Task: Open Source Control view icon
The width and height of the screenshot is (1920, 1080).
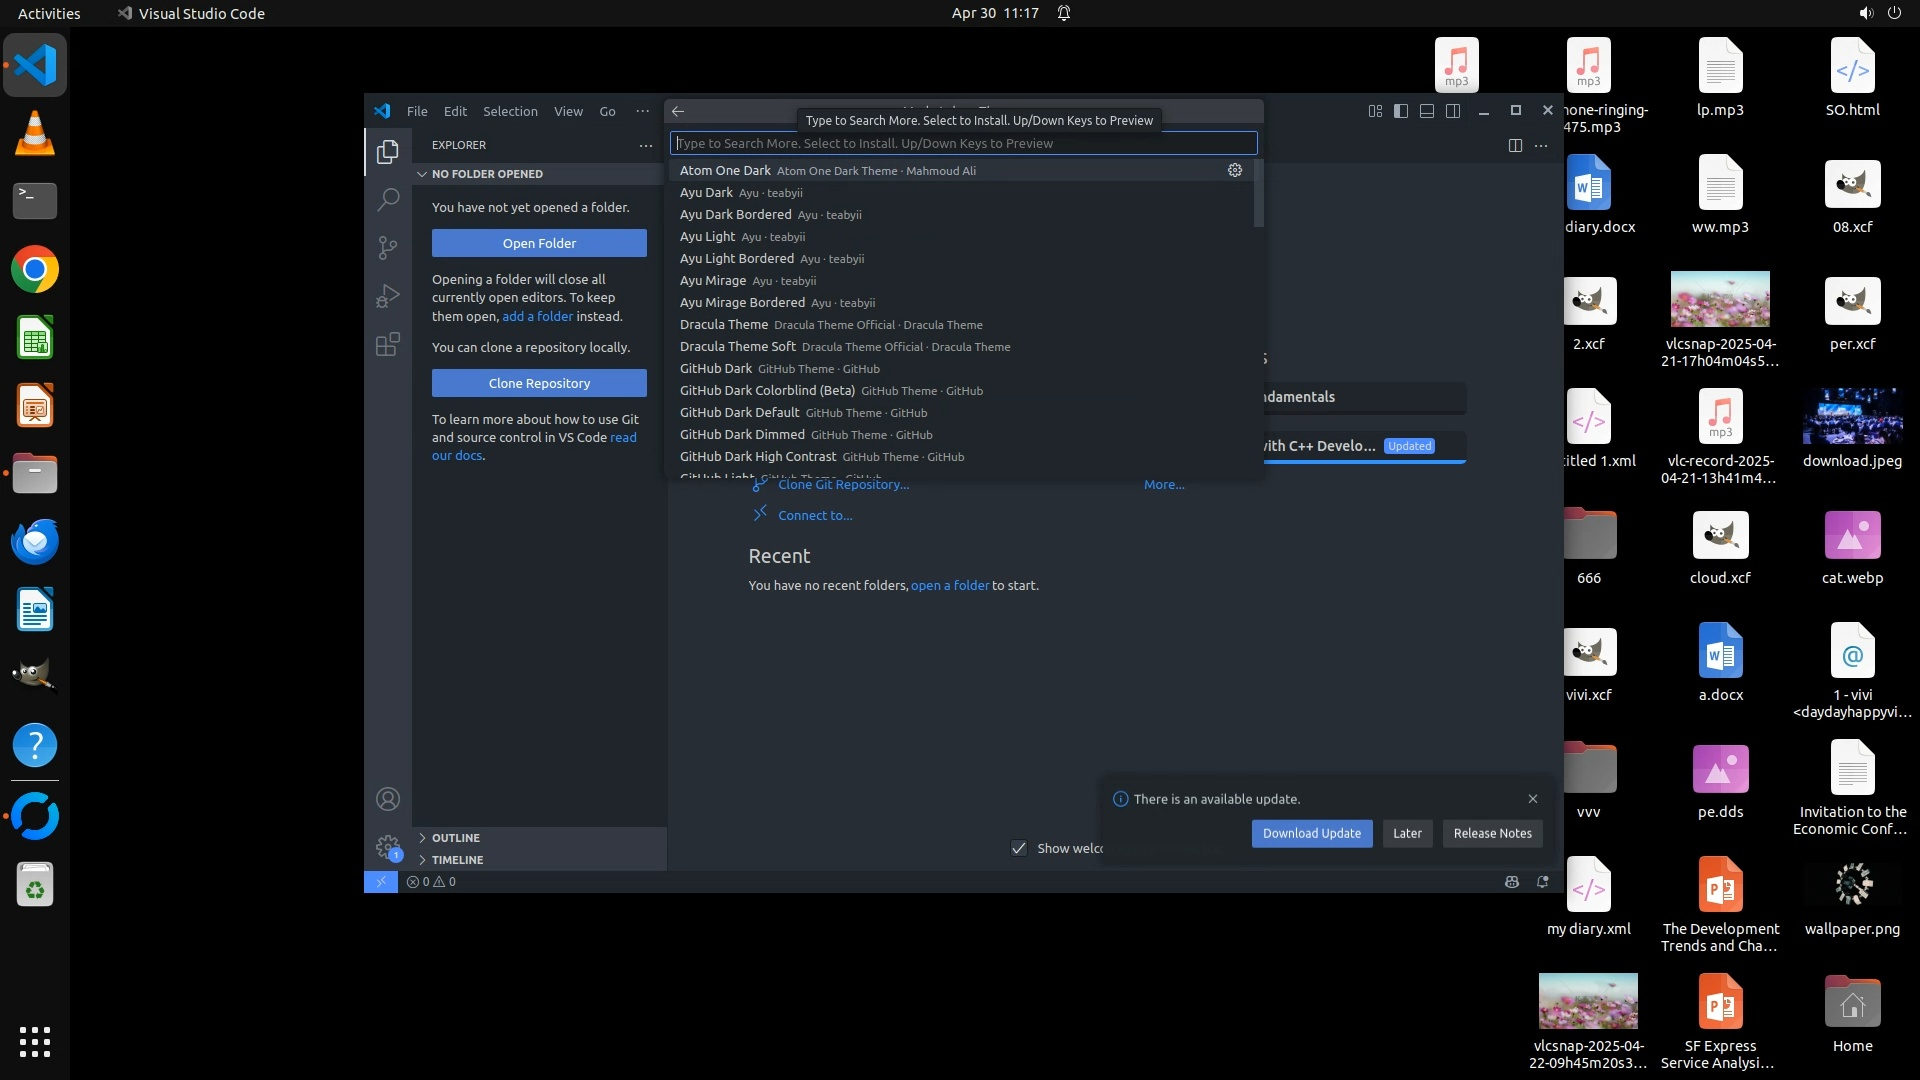Action: click(x=388, y=247)
